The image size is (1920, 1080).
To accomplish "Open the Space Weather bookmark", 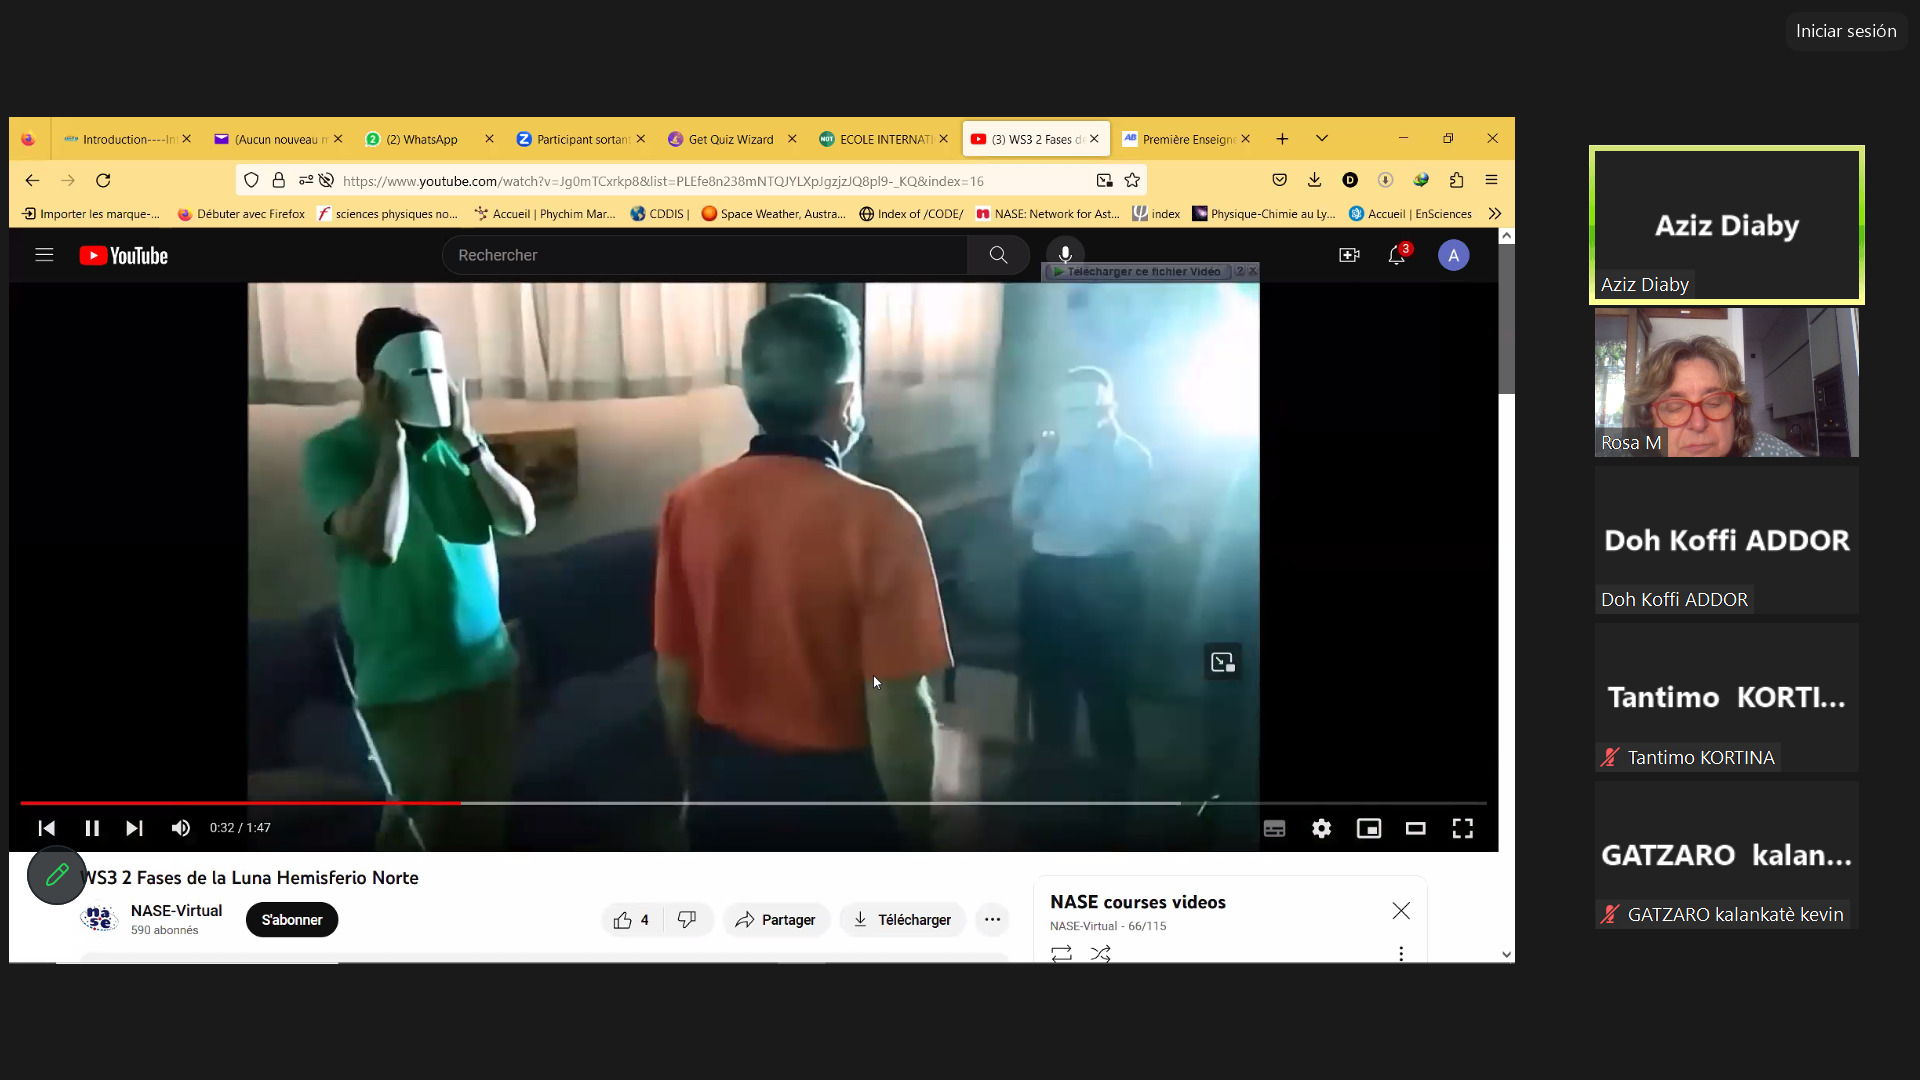I will [x=773, y=213].
